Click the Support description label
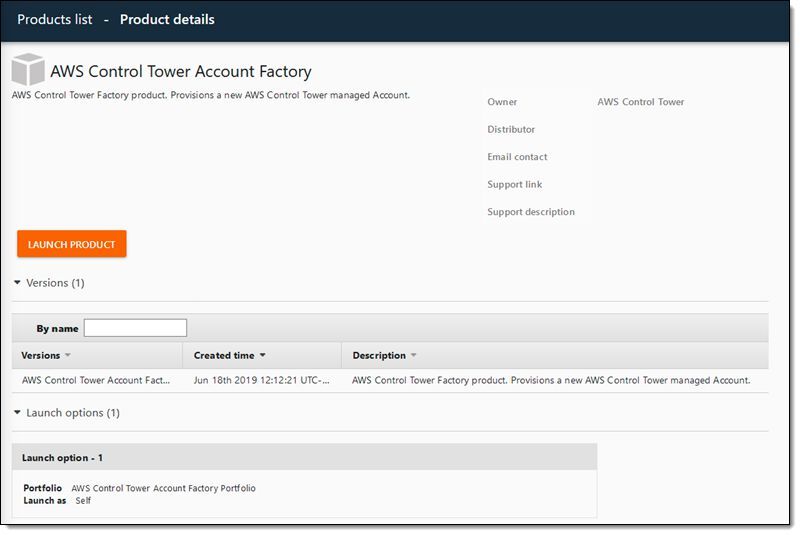This screenshot has height=535, width=800. (531, 212)
